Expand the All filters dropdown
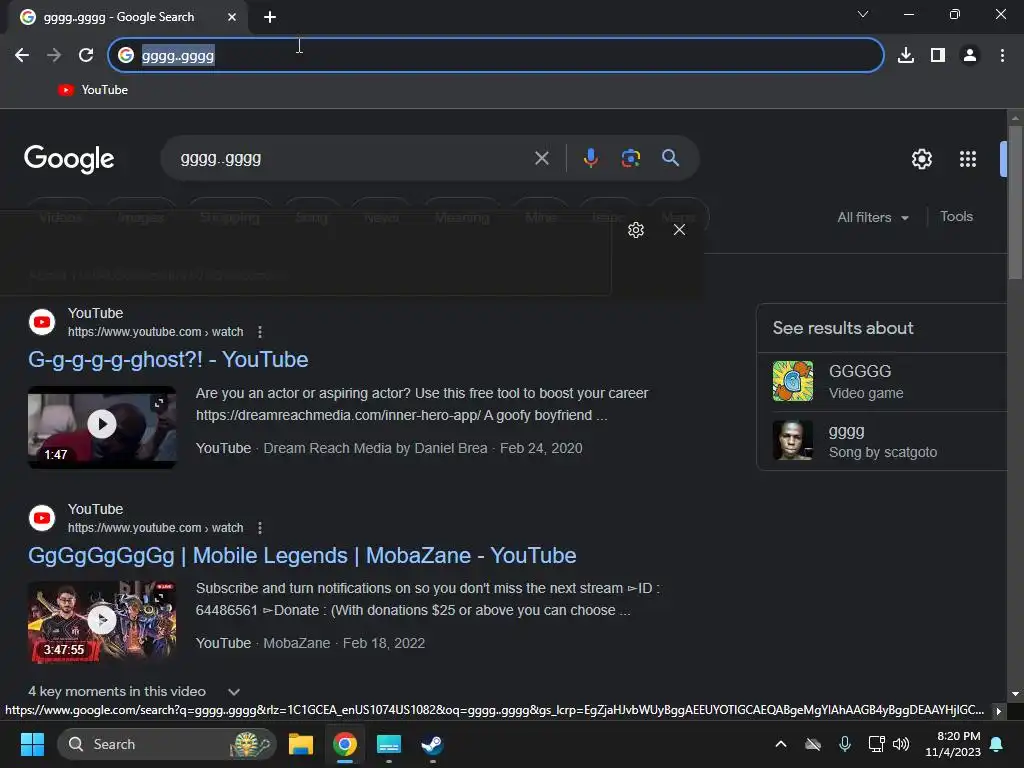The width and height of the screenshot is (1024, 768). click(872, 217)
